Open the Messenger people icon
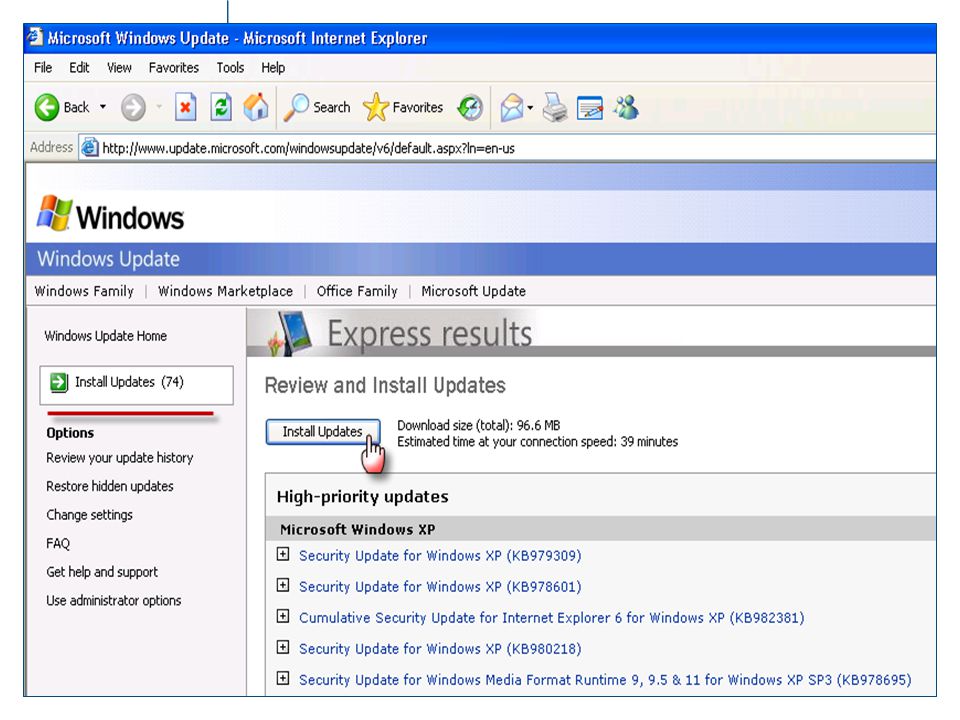Viewport: 960px width, 720px height. pos(626,107)
